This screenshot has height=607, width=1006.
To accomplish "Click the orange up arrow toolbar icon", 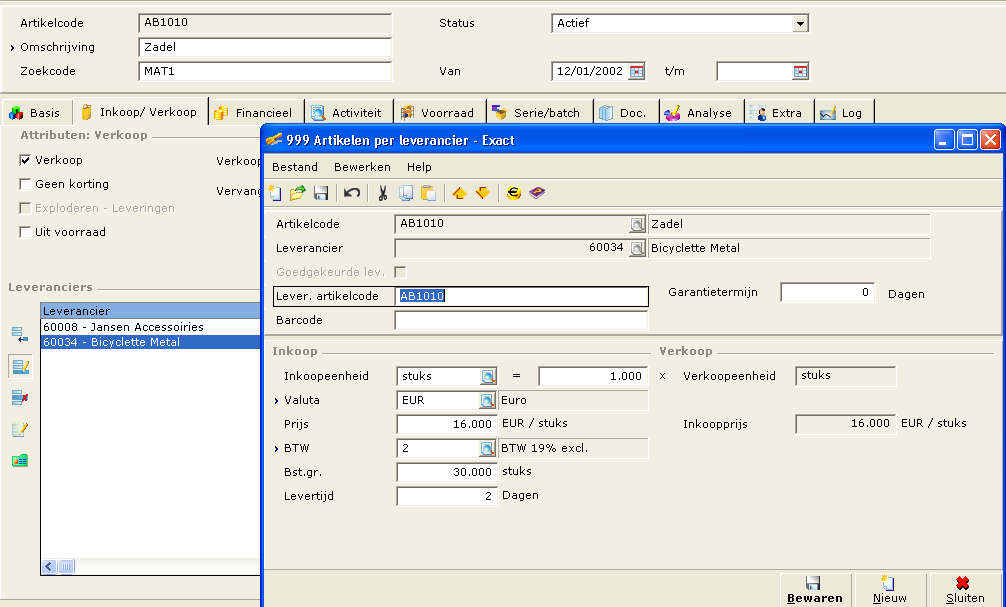I will [459, 192].
